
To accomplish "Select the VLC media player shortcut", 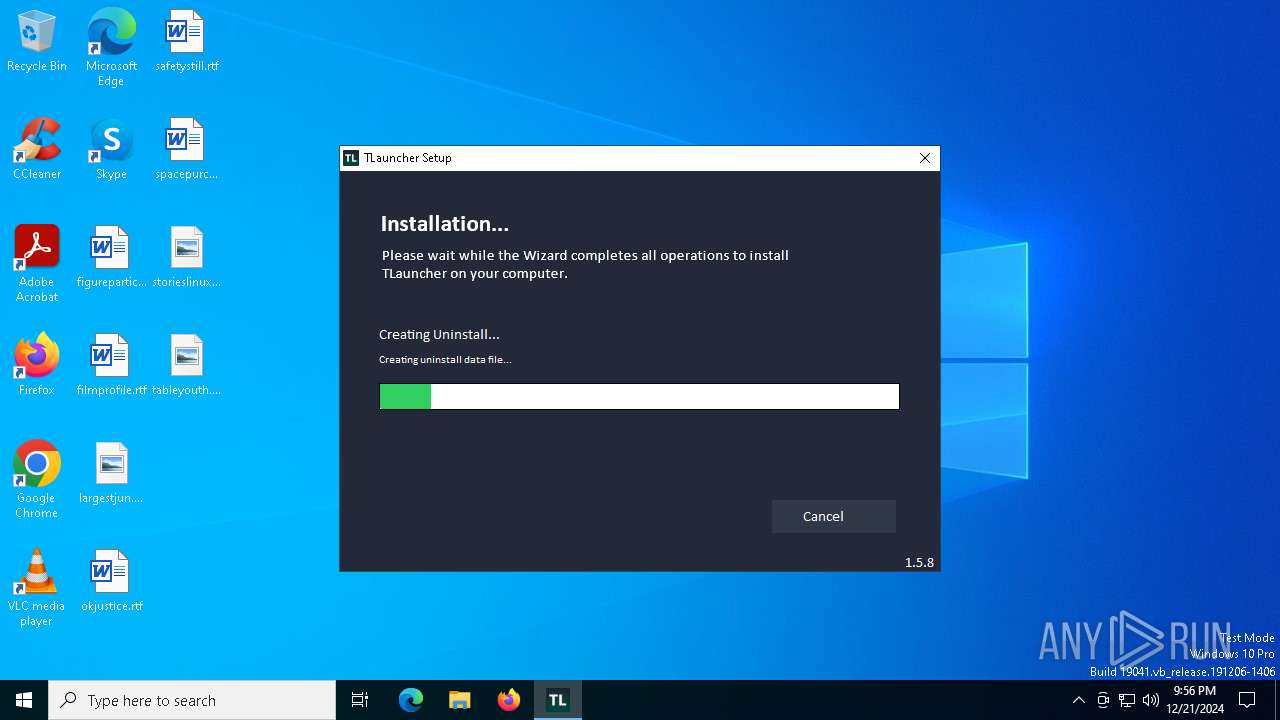I will coord(37,588).
